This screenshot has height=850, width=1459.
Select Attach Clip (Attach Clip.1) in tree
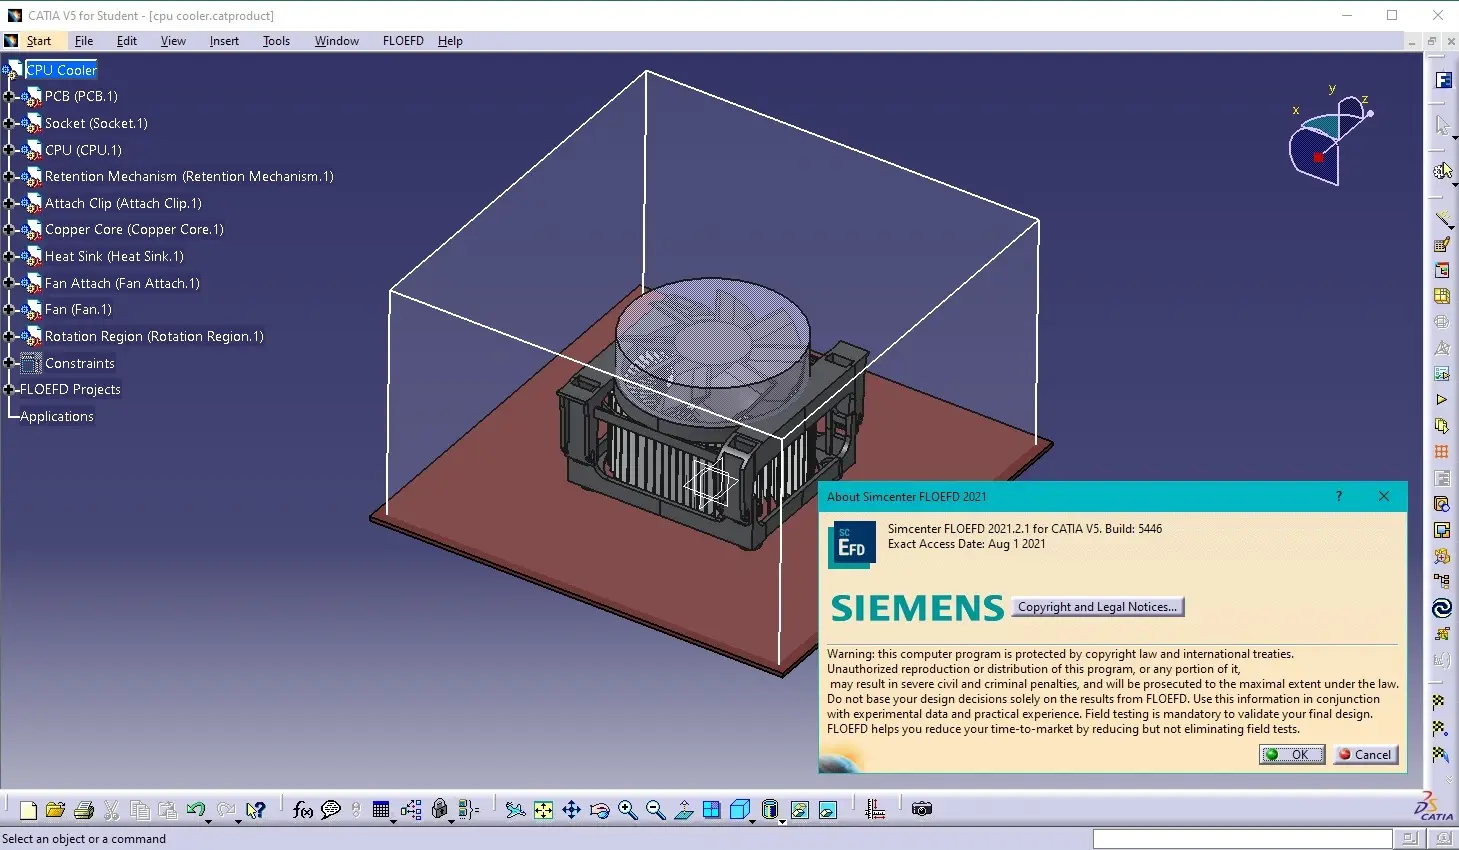pyautogui.click(x=123, y=203)
